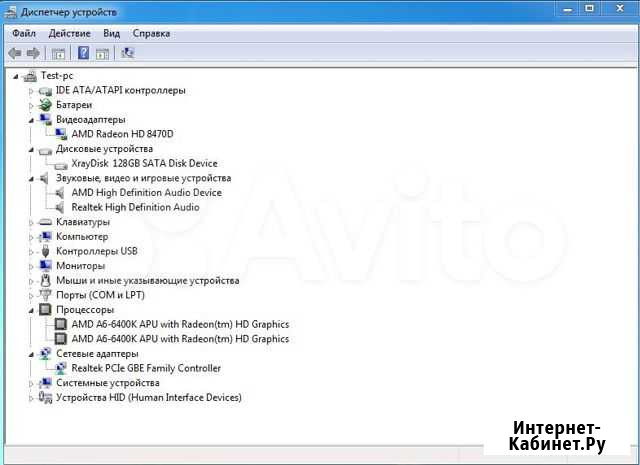Click the Forward arrow toolbar icon
Screen dimensions: 640x465
[x=33, y=53]
